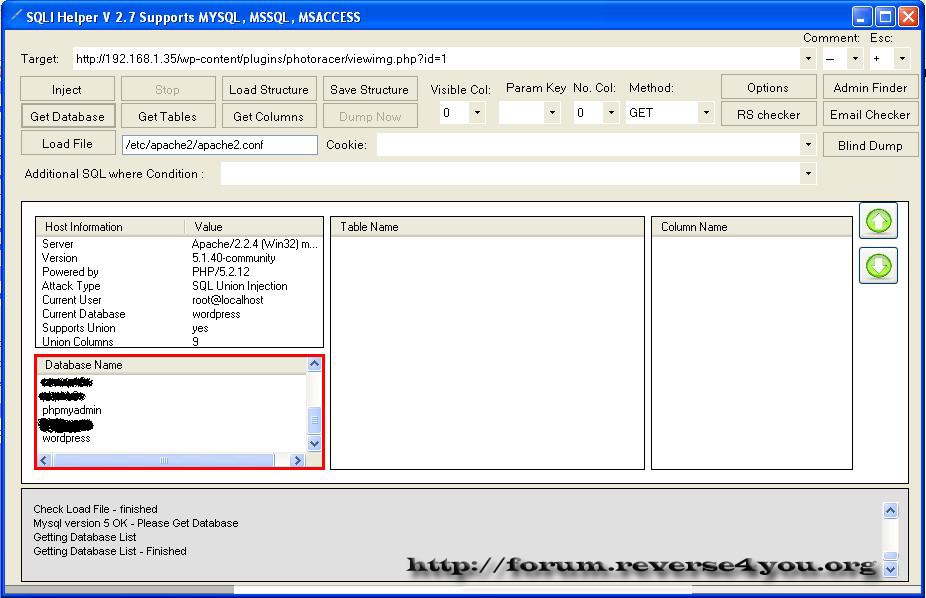The image size is (926, 598).
Task: Click the Inject button
Action: 67,89
